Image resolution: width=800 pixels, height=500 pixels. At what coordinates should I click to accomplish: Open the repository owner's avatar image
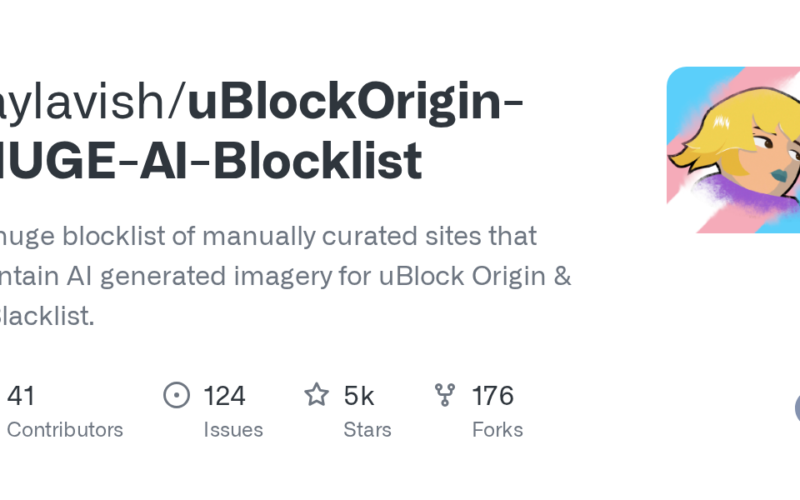pos(733,150)
